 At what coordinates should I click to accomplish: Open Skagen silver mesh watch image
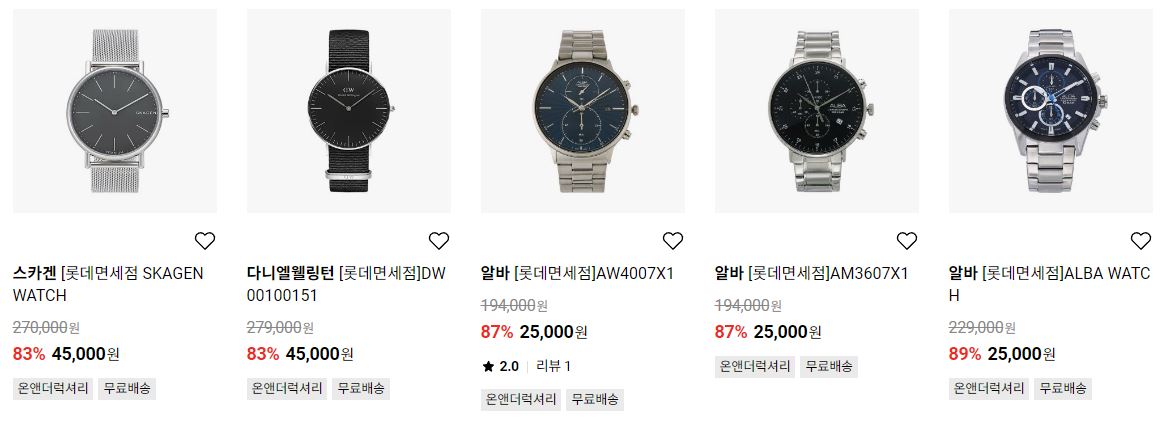(115, 111)
